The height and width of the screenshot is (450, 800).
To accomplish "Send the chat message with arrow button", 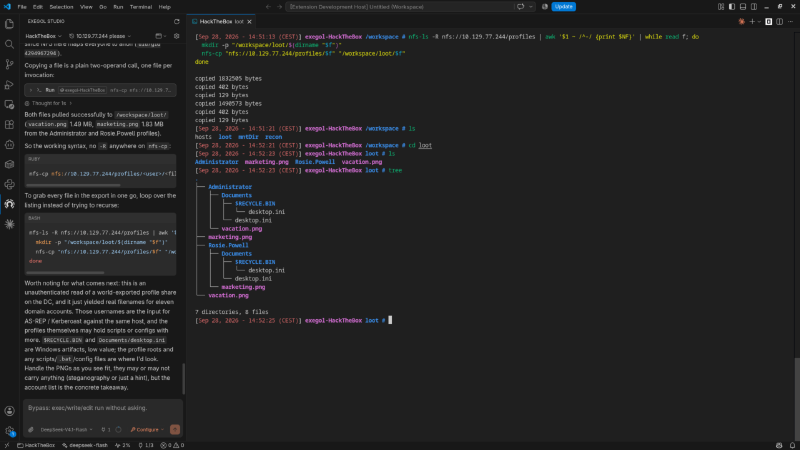I will [175, 430].
